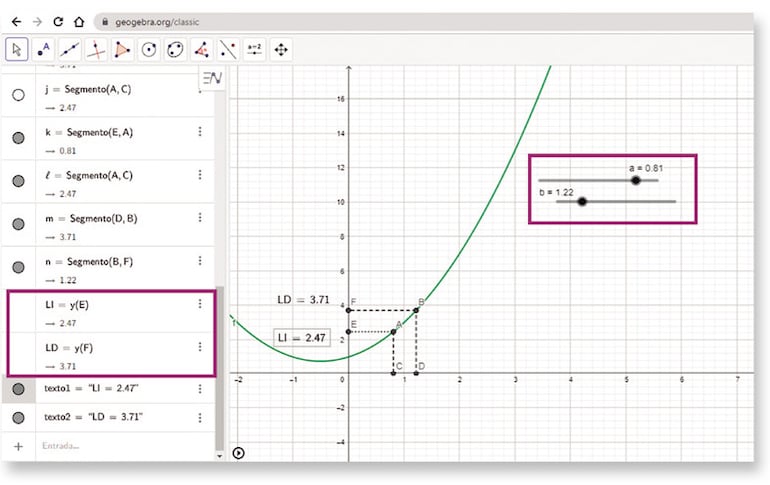Select point F on the y-axis
This screenshot has height=485, width=770.
349,310
